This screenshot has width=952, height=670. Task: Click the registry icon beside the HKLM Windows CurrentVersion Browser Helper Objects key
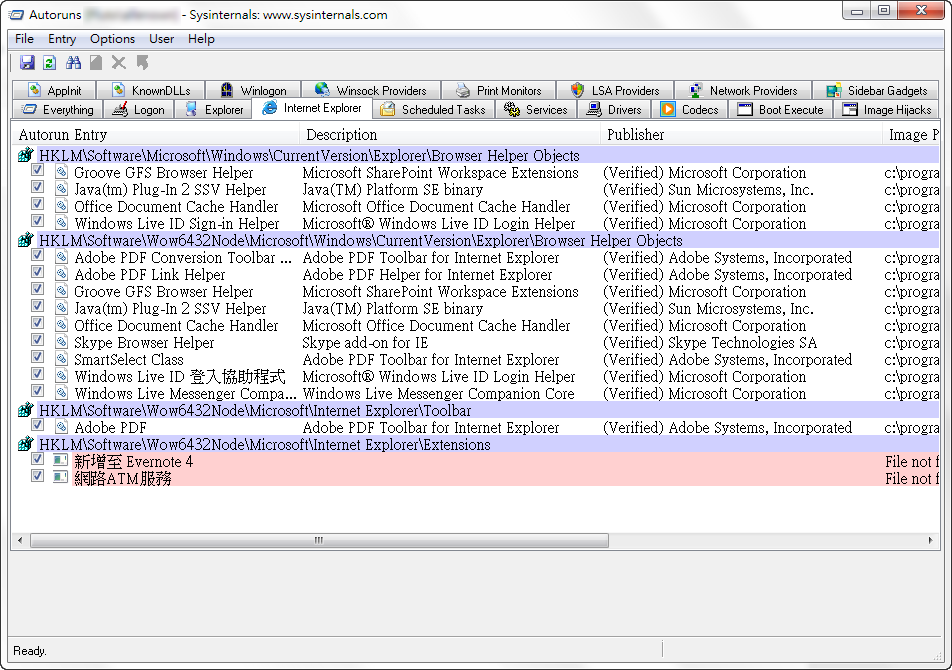pos(26,155)
